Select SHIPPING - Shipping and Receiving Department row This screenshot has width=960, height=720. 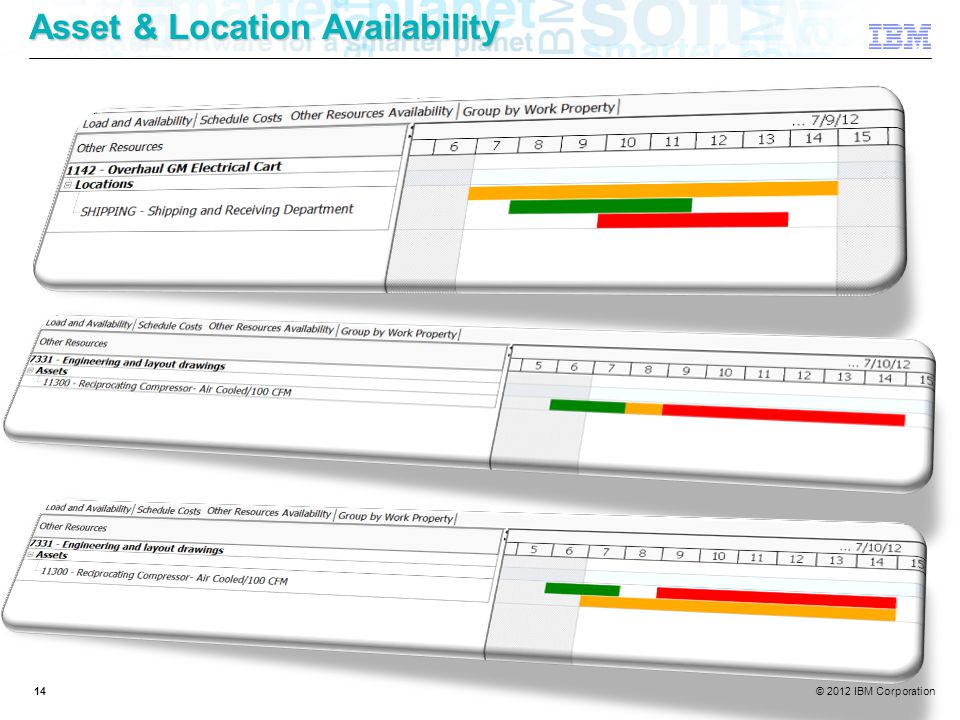(x=217, y=210)
